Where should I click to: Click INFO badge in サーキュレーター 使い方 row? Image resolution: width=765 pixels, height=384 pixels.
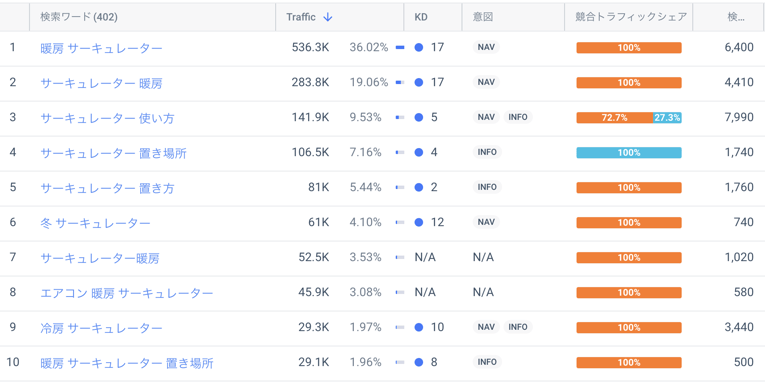pyautogui.click(x=518, y=117)
